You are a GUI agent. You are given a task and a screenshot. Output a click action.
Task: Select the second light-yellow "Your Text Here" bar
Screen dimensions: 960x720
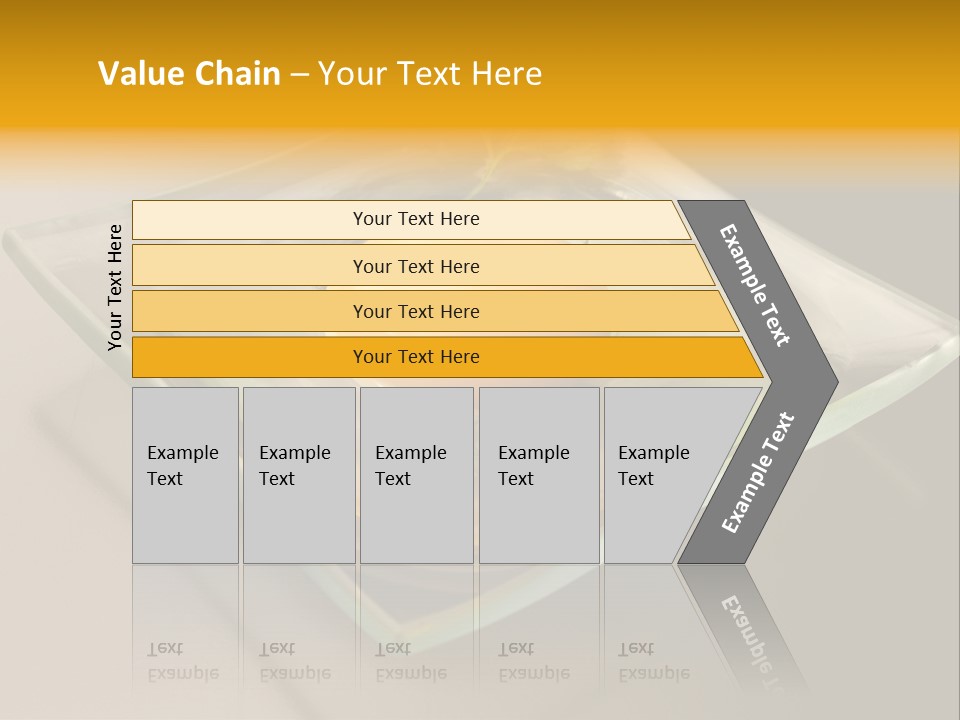(x=416, y=266)
